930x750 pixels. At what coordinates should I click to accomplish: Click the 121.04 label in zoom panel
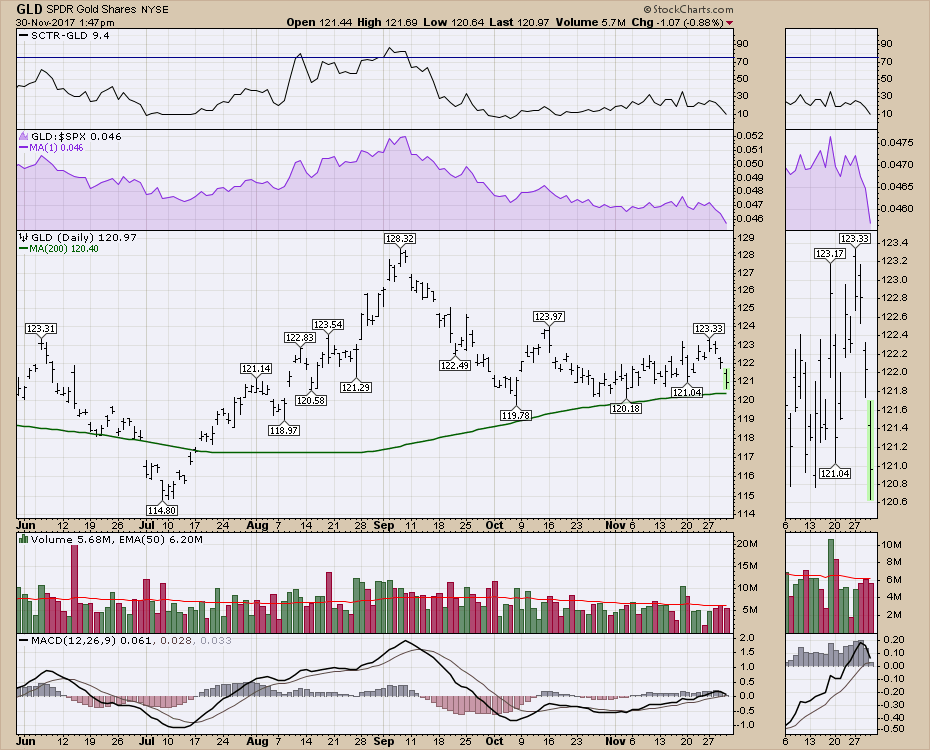835,473
